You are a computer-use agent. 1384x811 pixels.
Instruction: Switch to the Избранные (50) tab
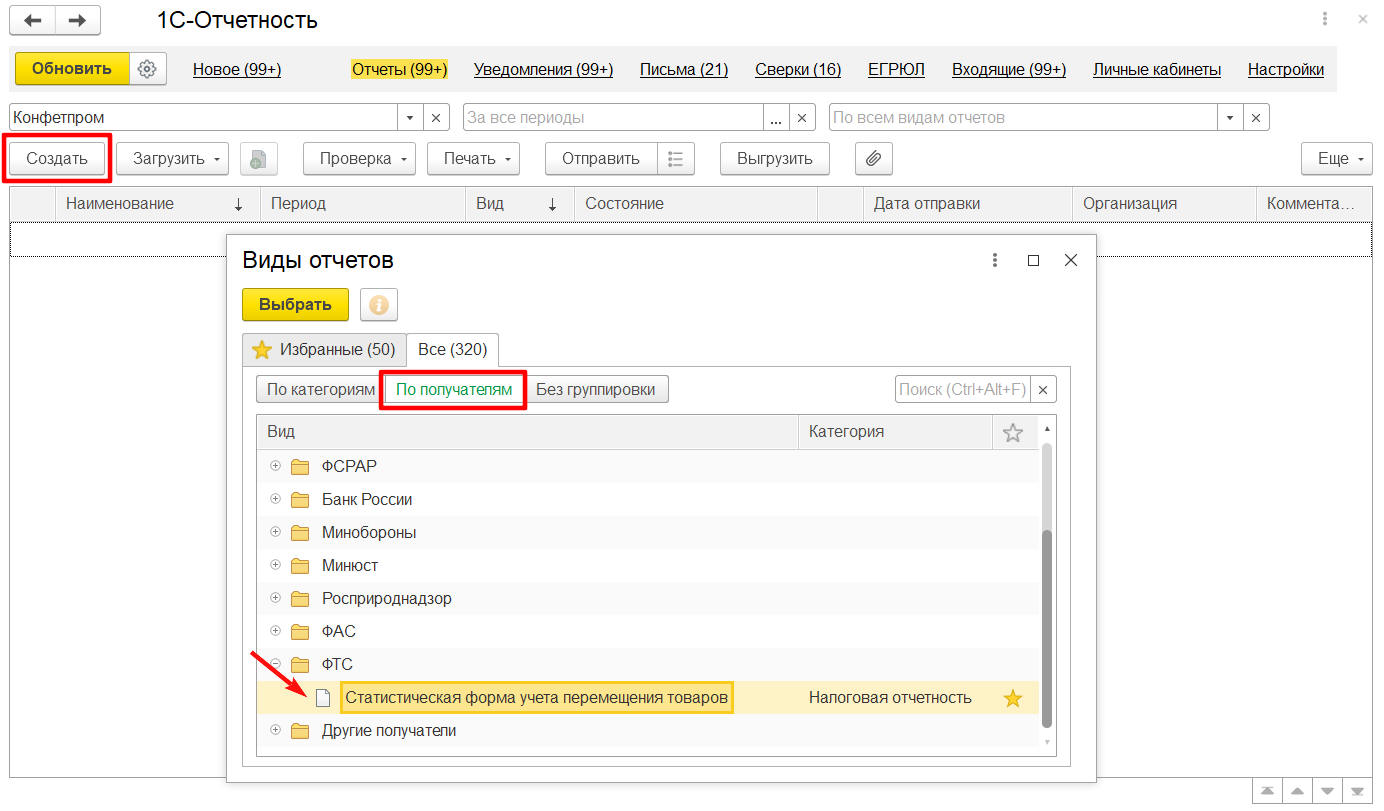coord(325,349)
